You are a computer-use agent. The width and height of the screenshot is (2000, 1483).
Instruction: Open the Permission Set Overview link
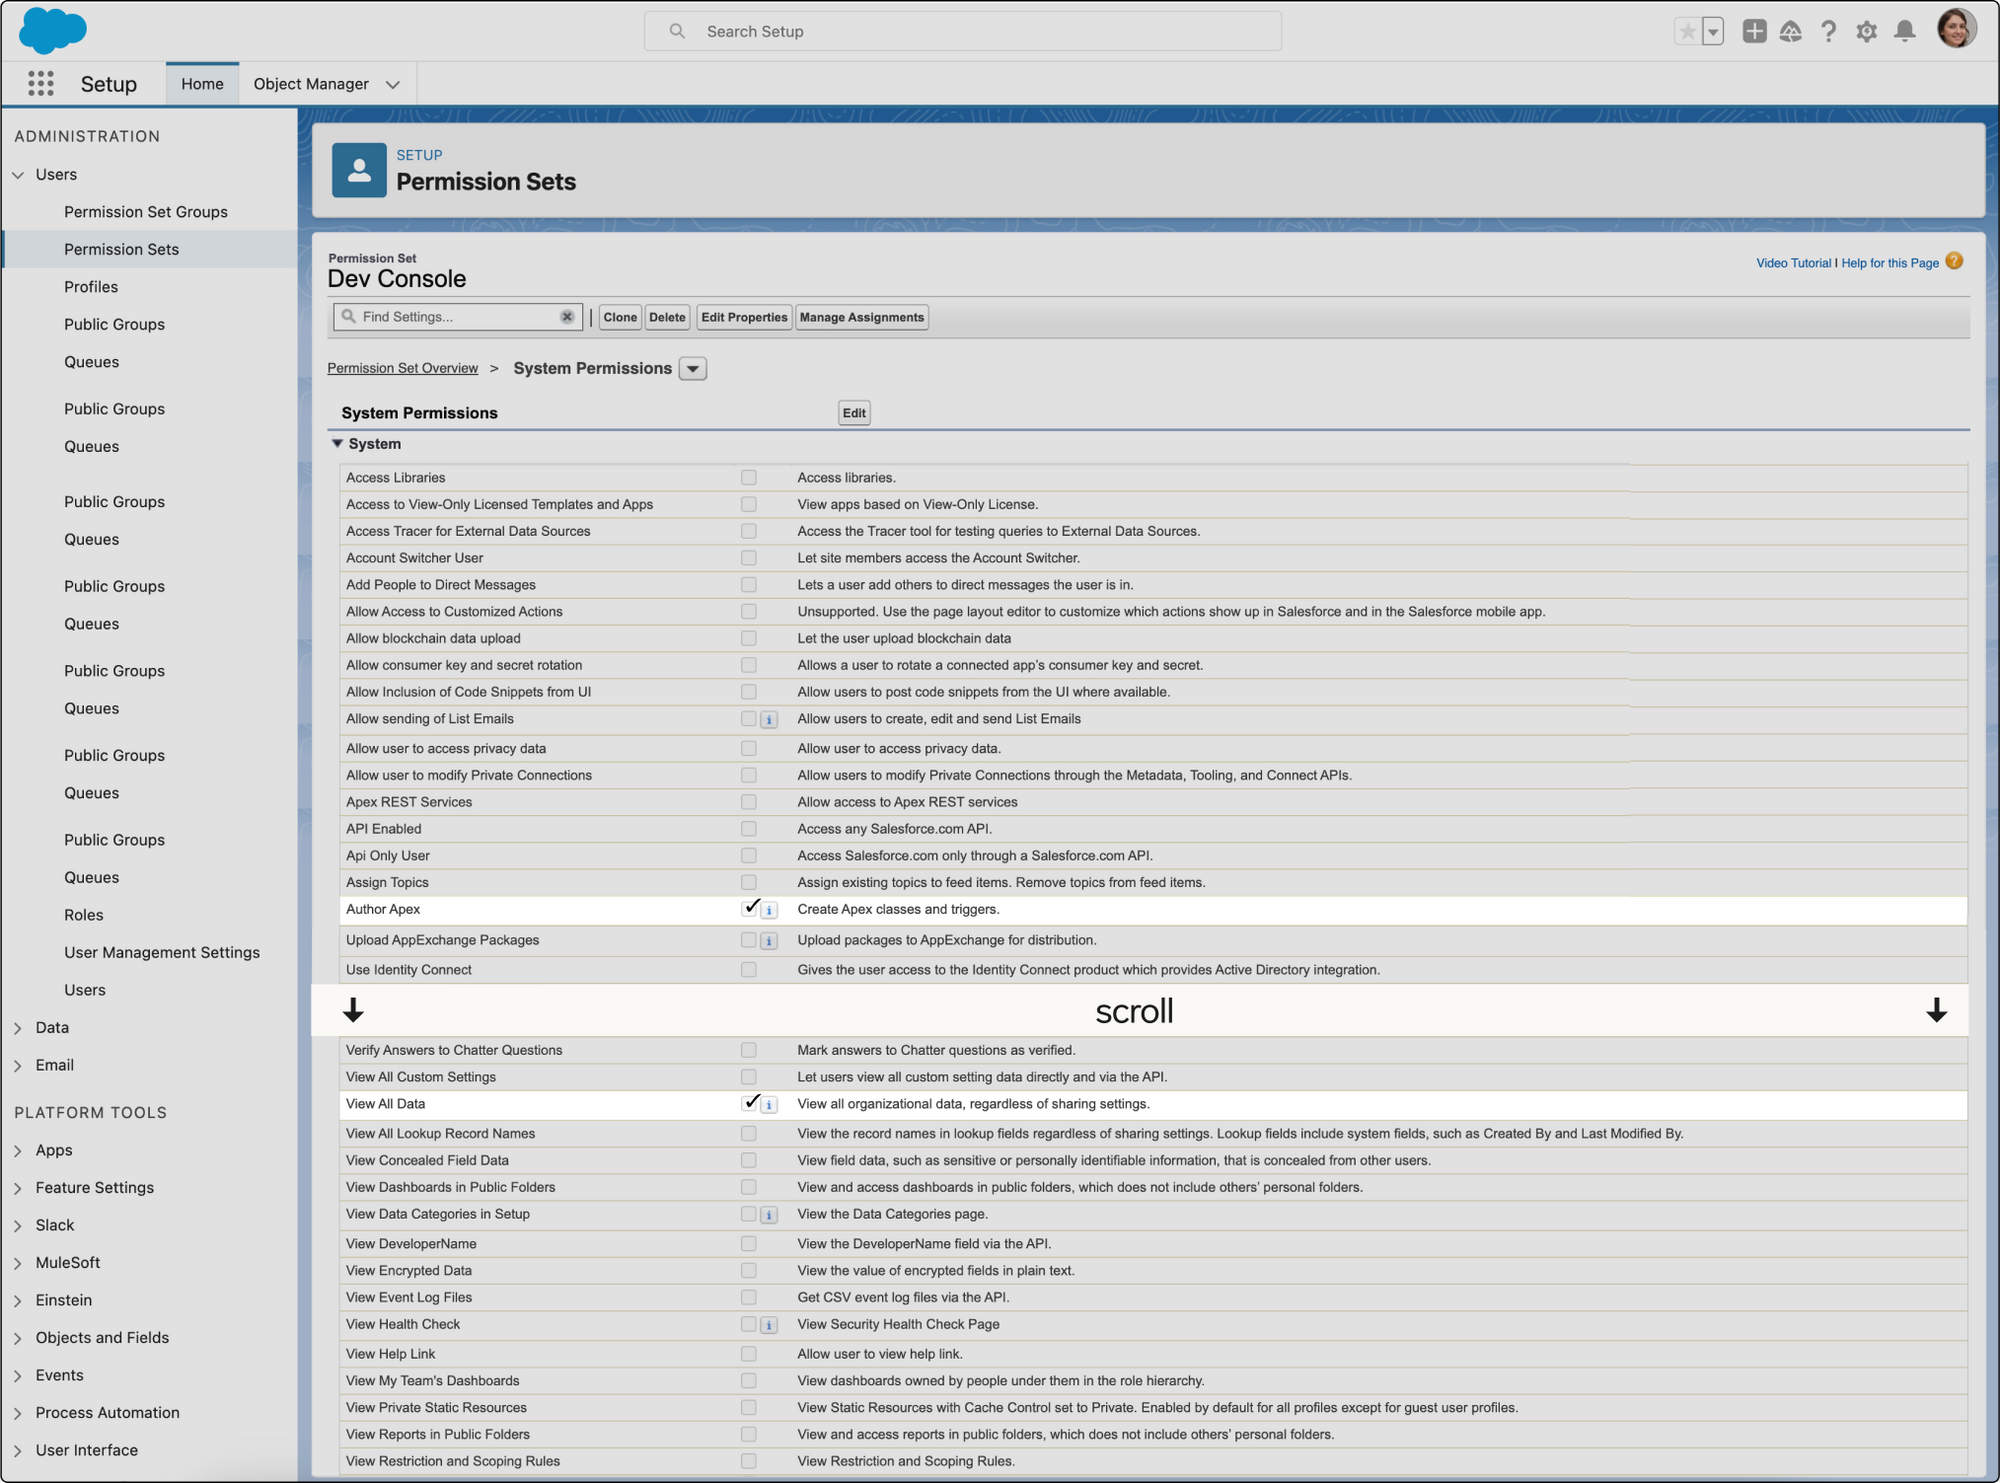402,369
